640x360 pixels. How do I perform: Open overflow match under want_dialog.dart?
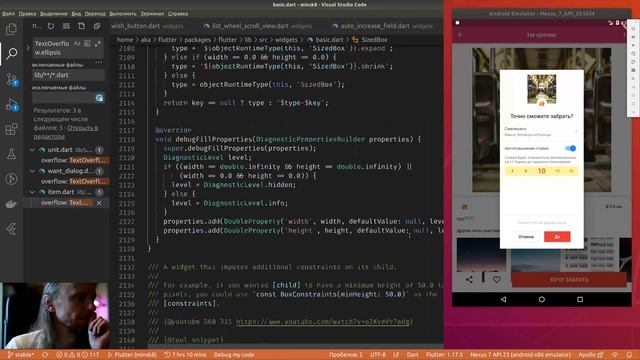(x=74, y=181)
